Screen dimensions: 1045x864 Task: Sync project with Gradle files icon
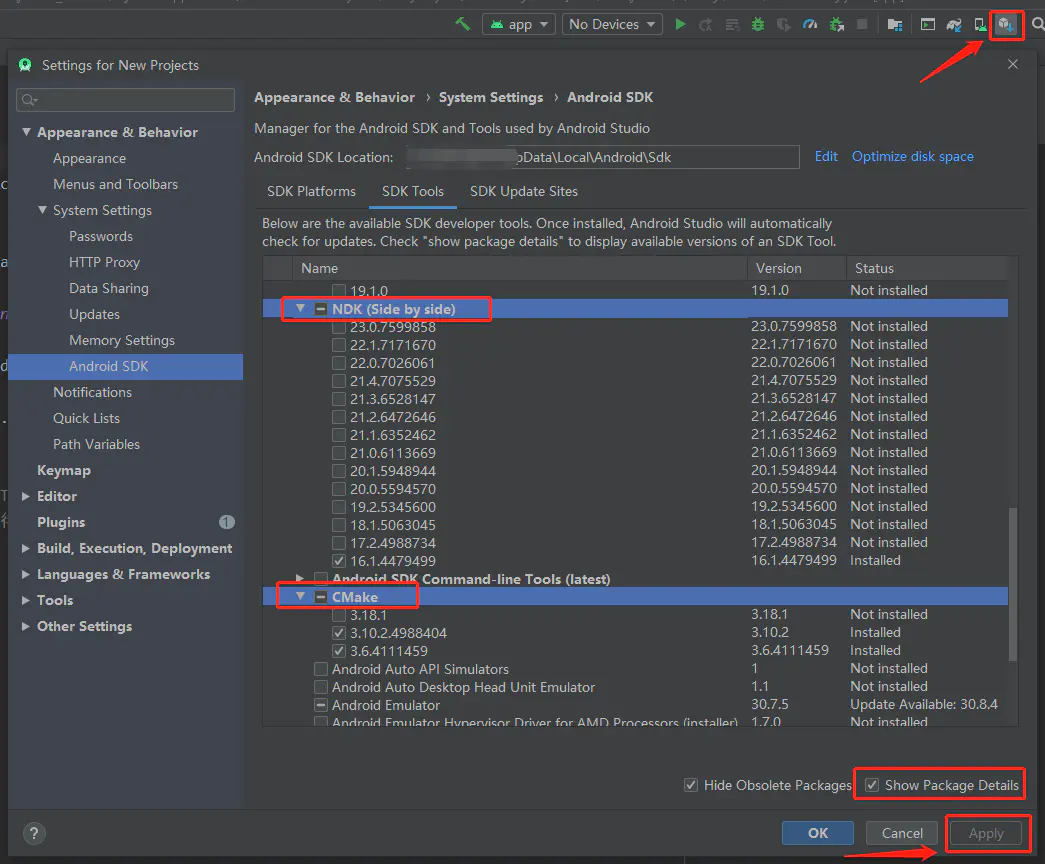click(954, 25)
